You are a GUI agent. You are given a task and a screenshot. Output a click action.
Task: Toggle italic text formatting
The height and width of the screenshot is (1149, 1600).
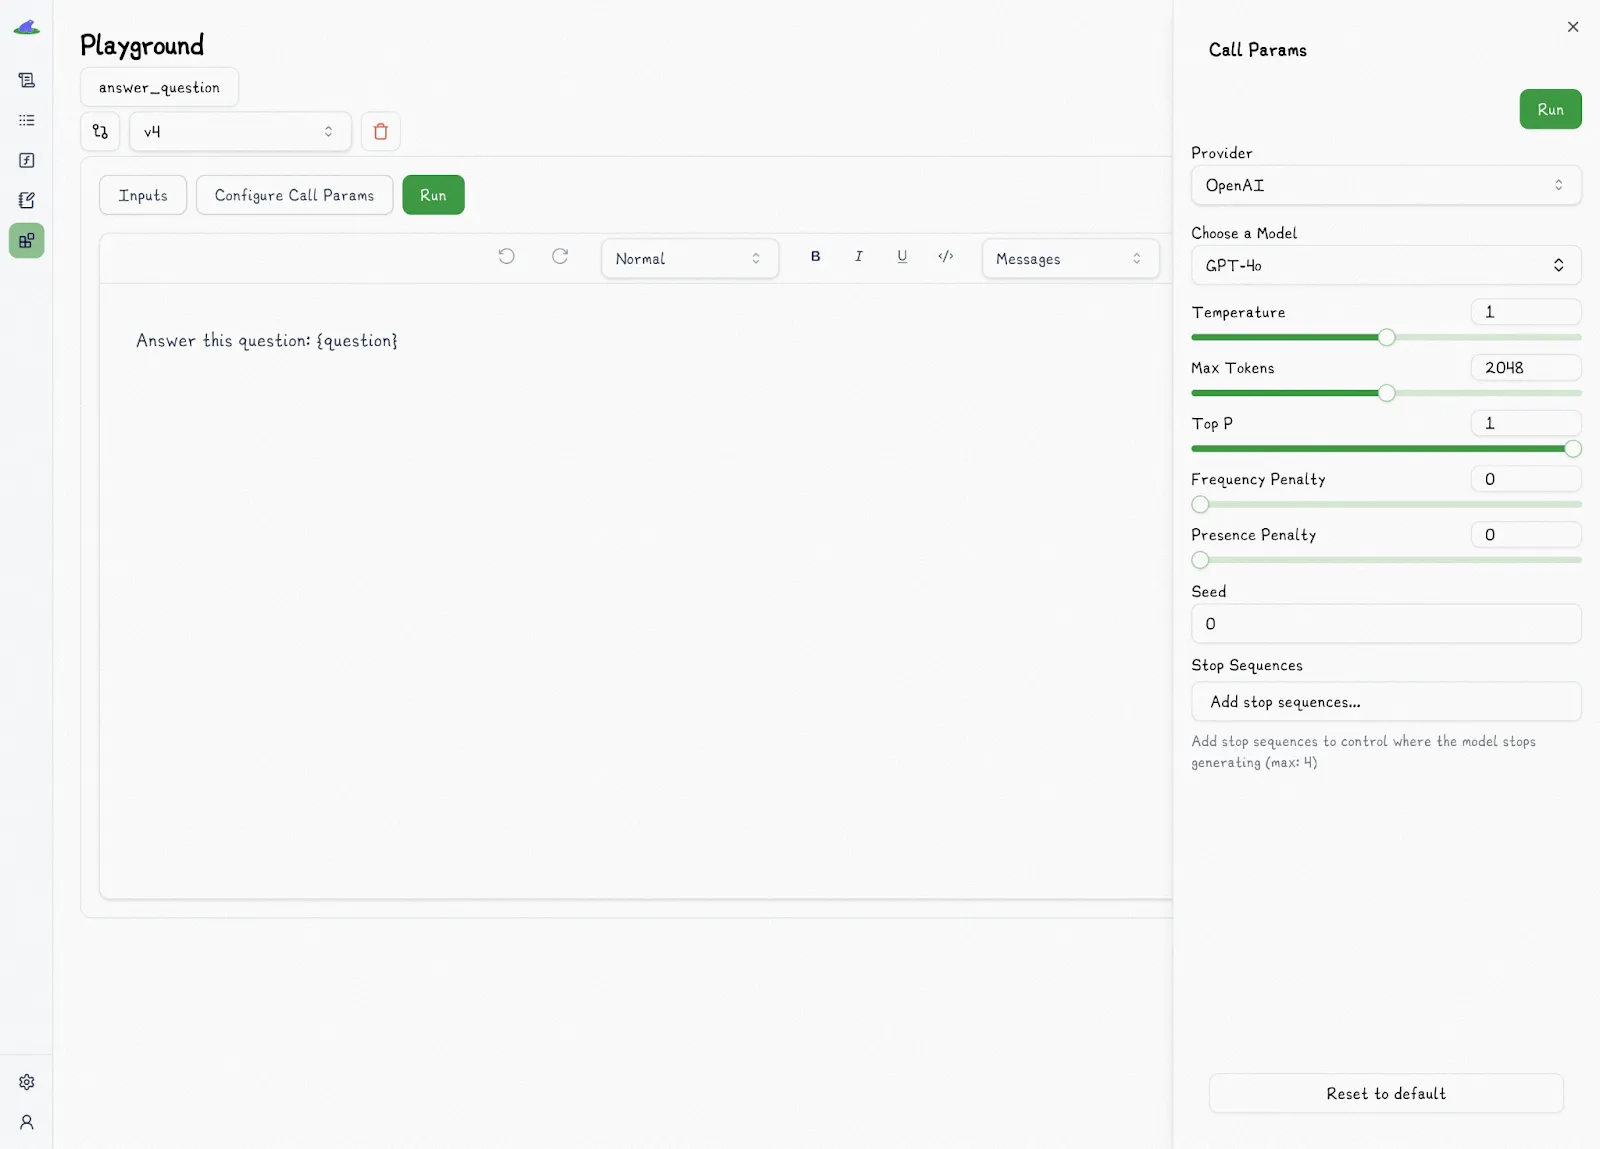tap(858, 257)
